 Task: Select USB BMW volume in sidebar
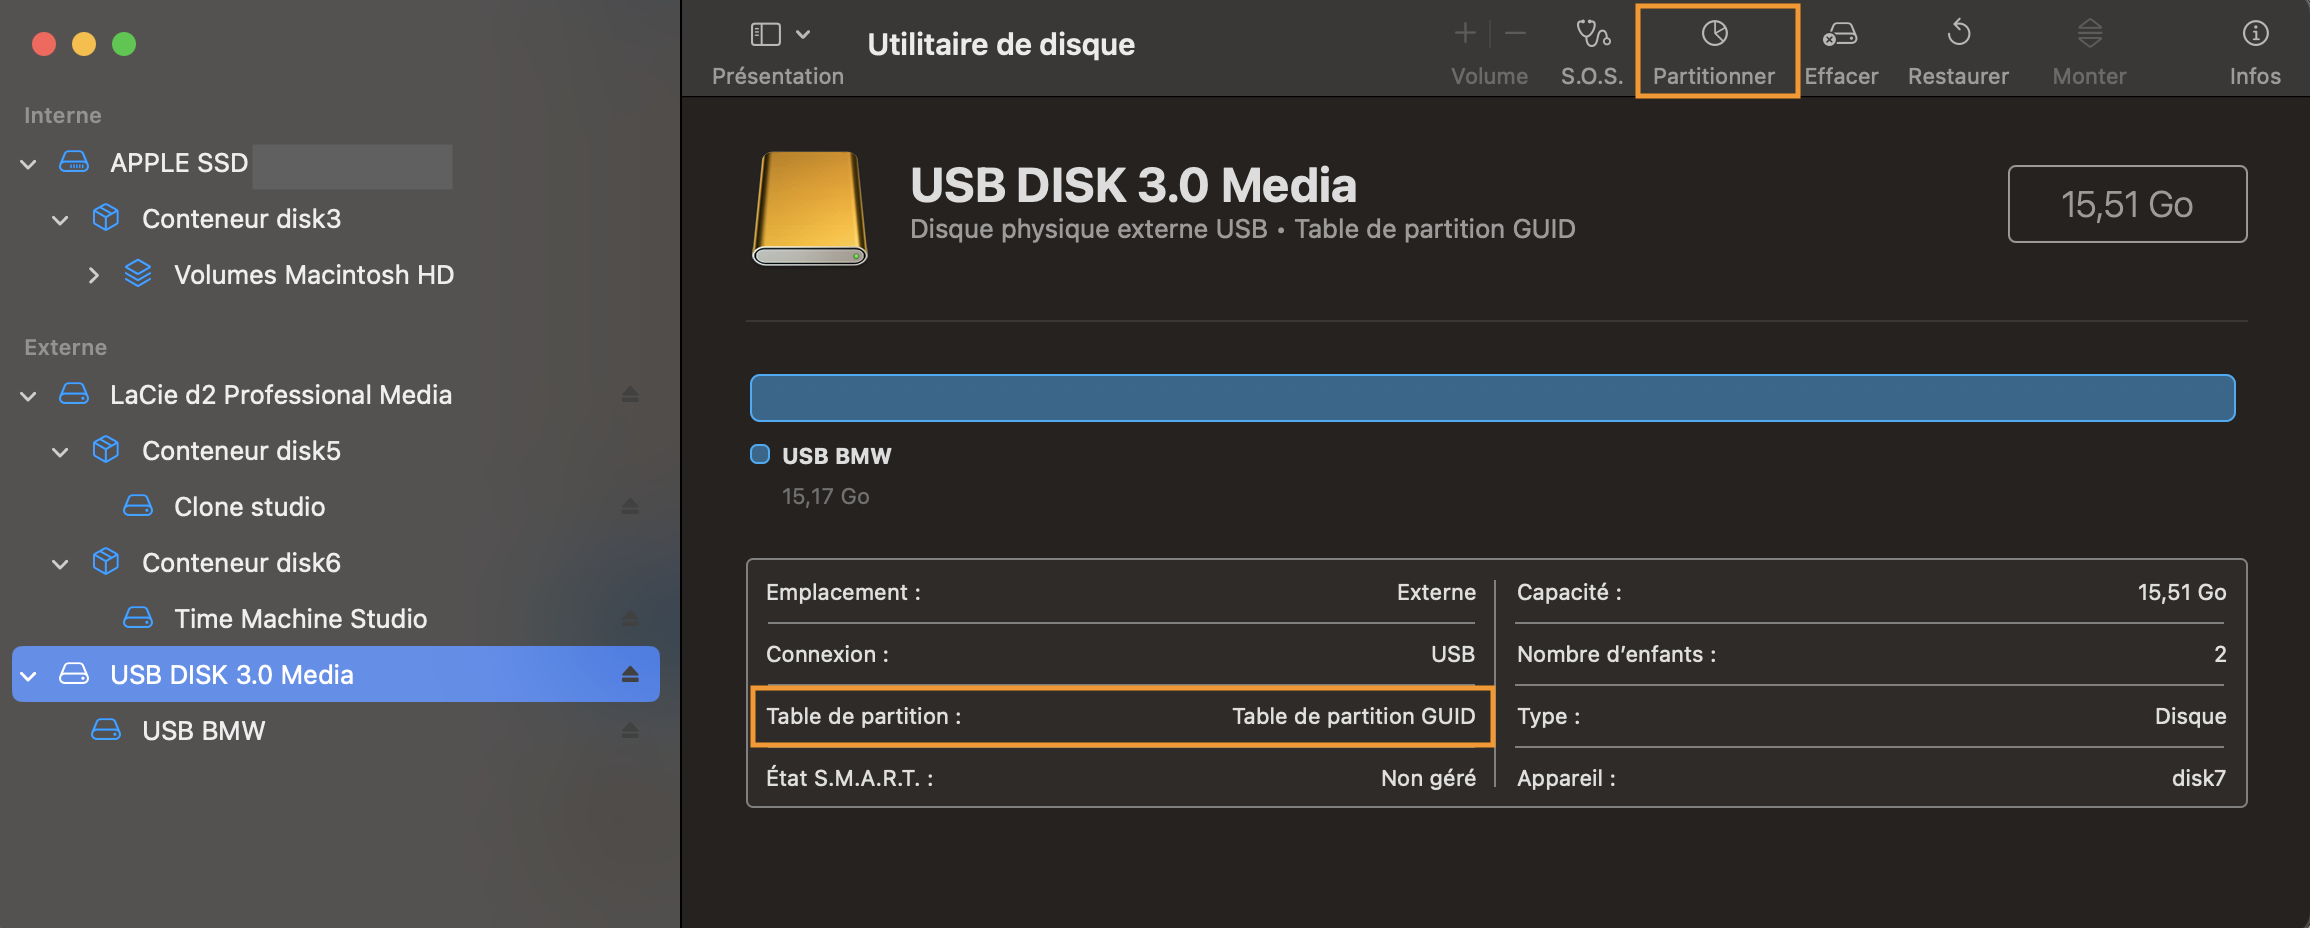[x=203, y=731]
